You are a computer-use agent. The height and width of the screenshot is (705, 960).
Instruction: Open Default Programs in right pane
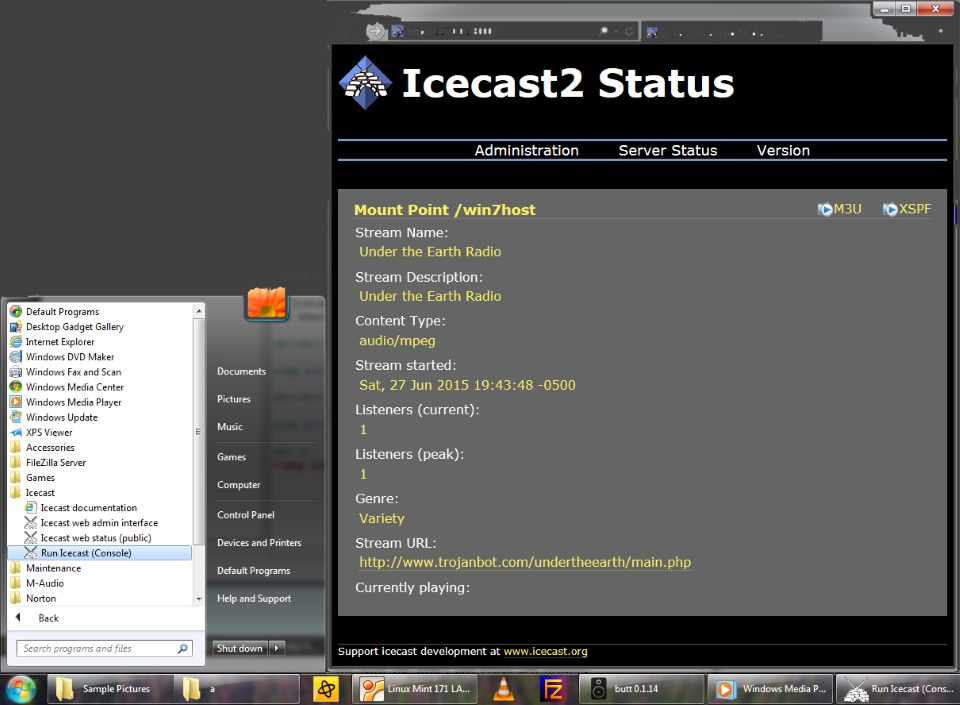tap(253, 570)
